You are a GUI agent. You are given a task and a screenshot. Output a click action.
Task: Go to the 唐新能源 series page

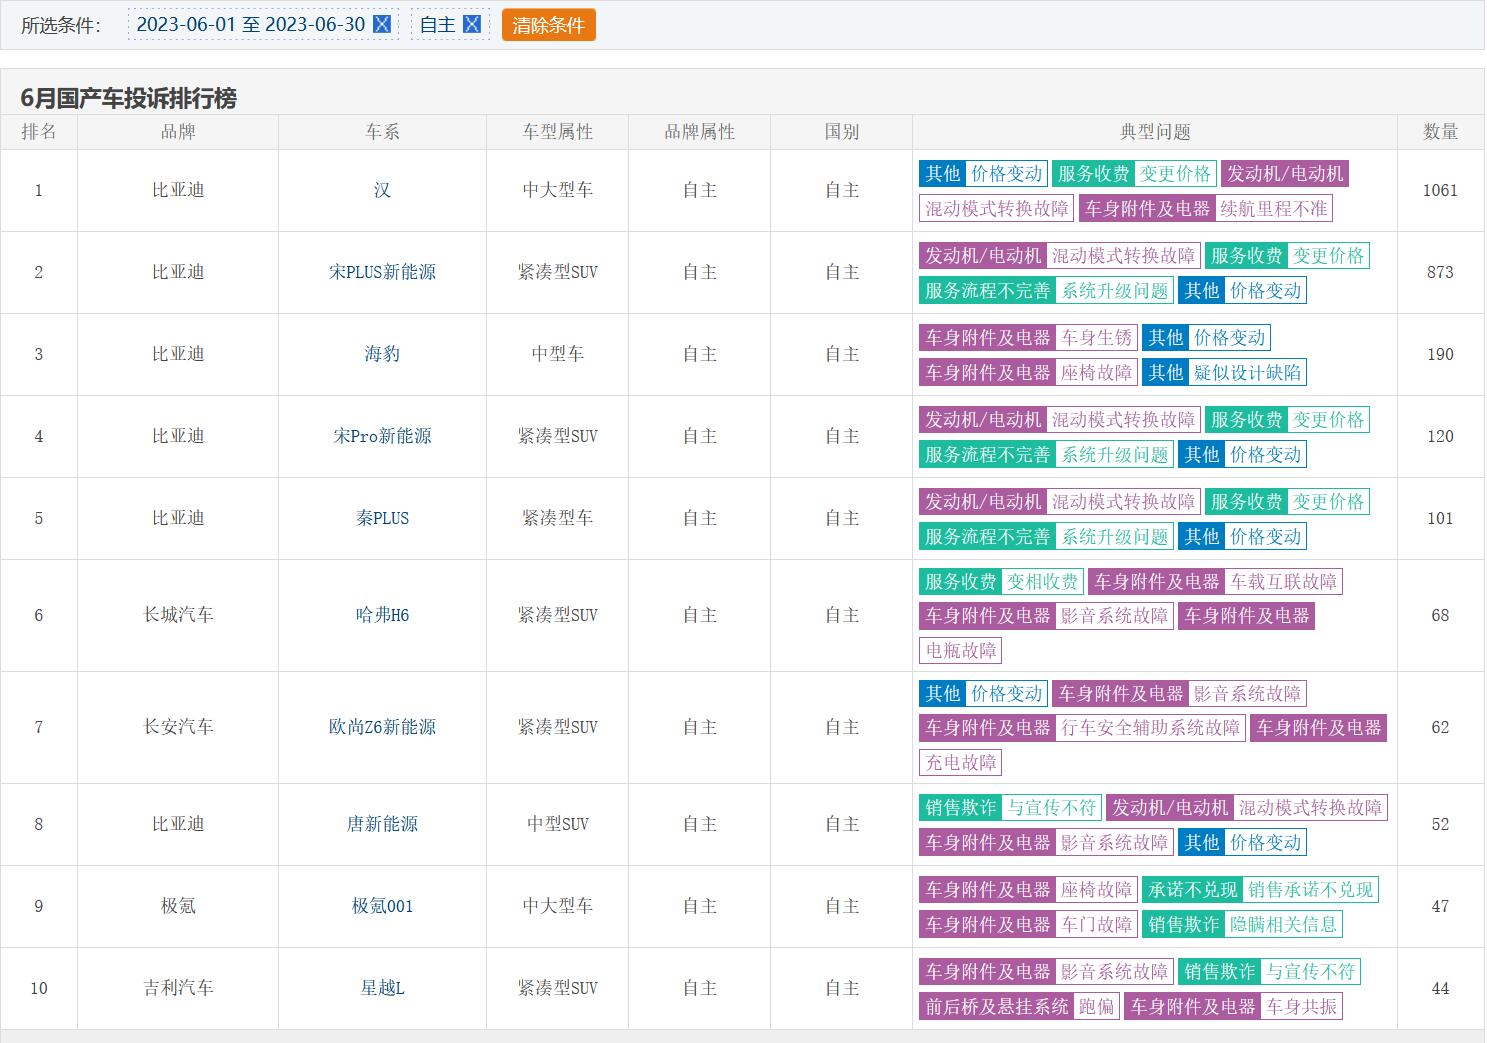click(x=382, y=824)
